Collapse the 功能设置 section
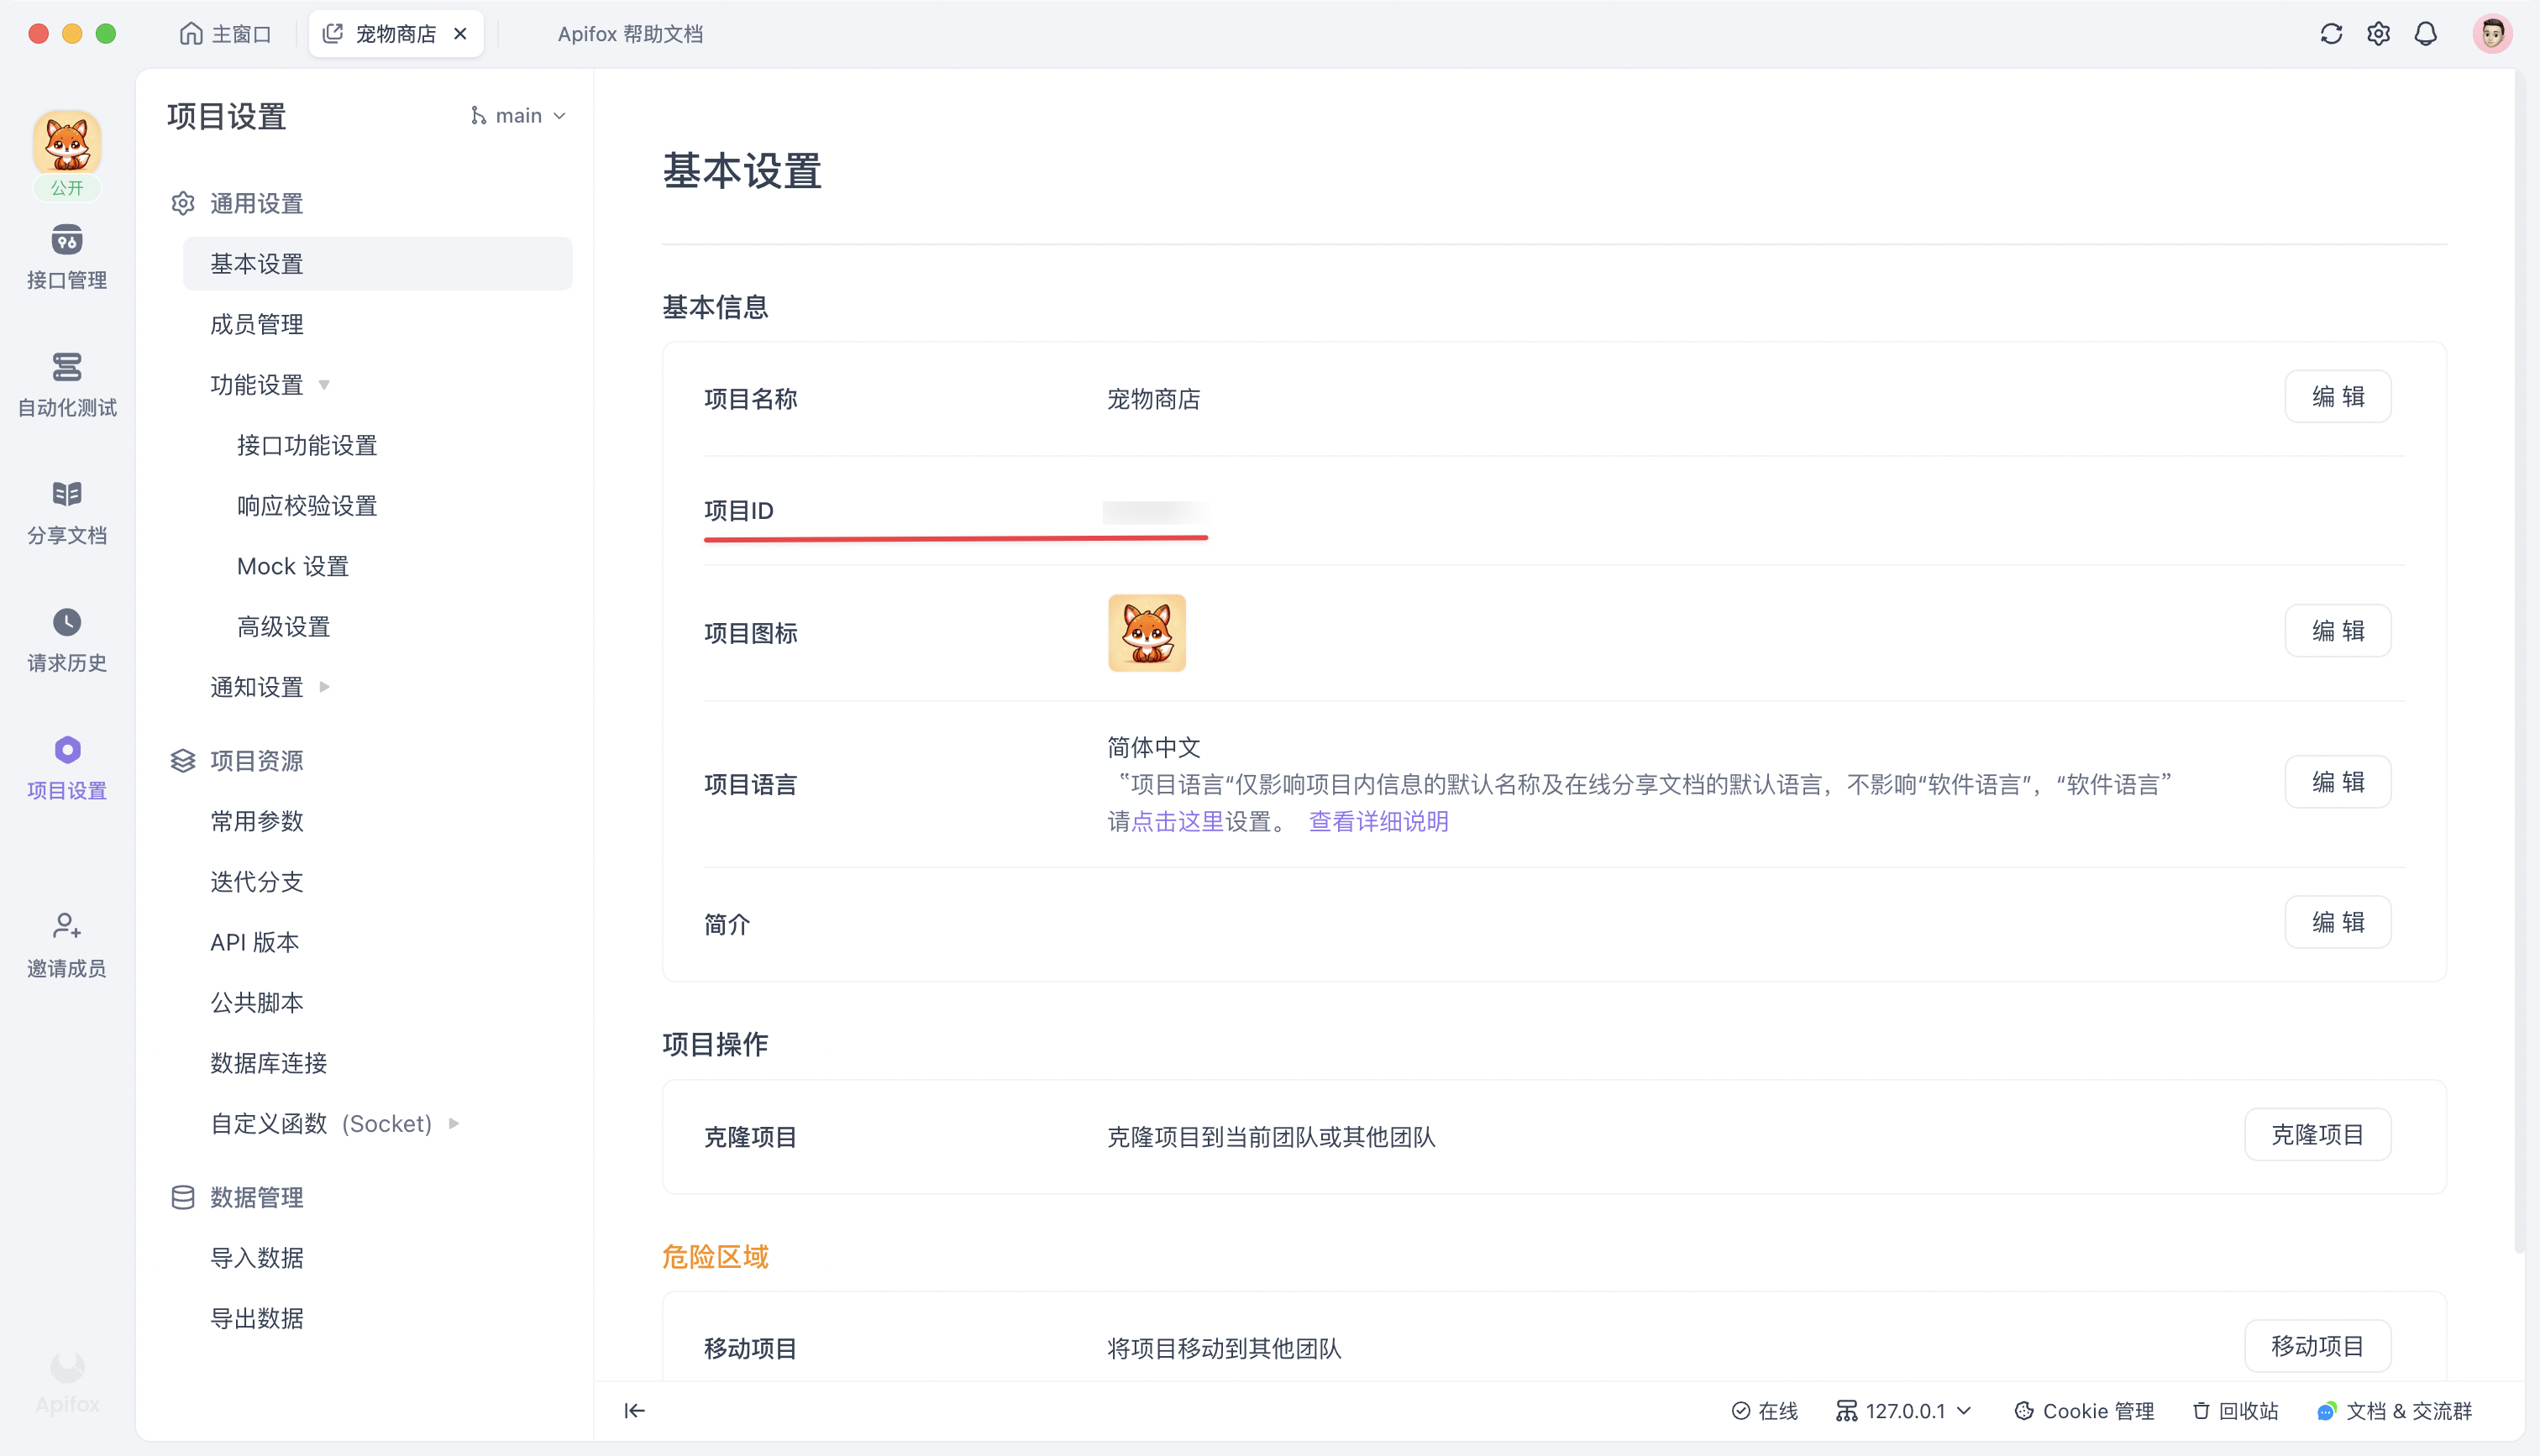2540x1456 pixels. [x=324, y=384]
